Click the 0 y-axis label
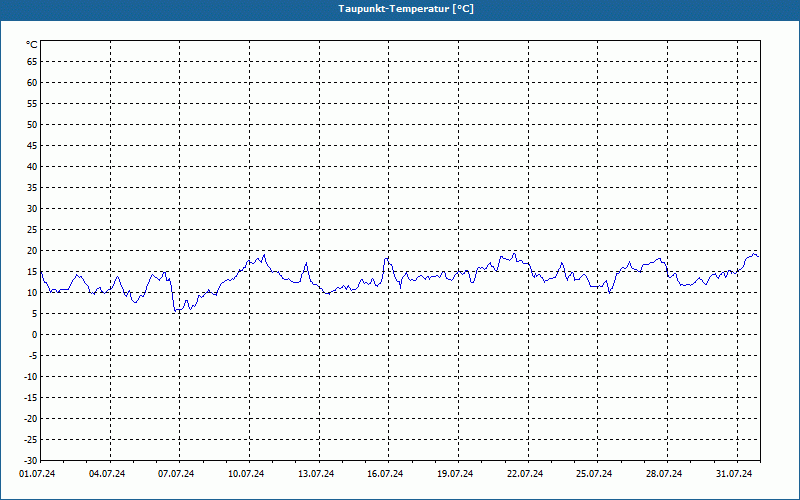 [35, 335]
